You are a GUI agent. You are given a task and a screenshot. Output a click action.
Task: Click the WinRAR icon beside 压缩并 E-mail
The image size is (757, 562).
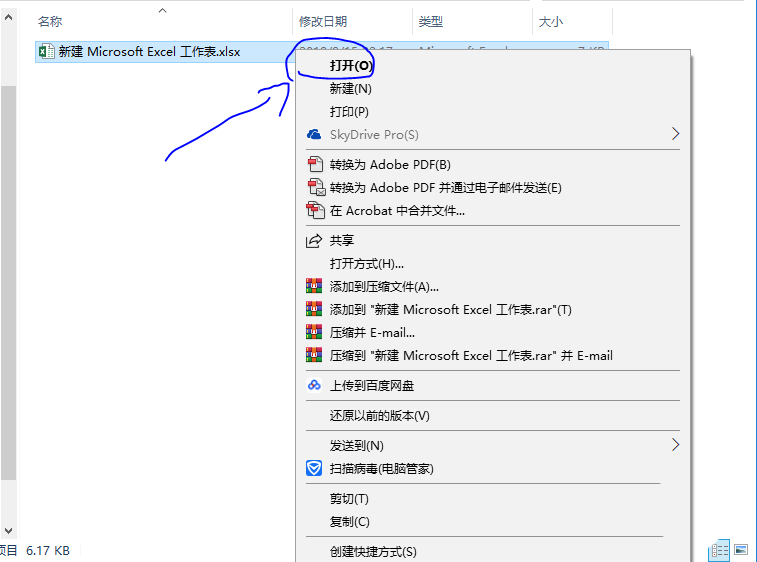pyautogui.click(x=314, y=332)
